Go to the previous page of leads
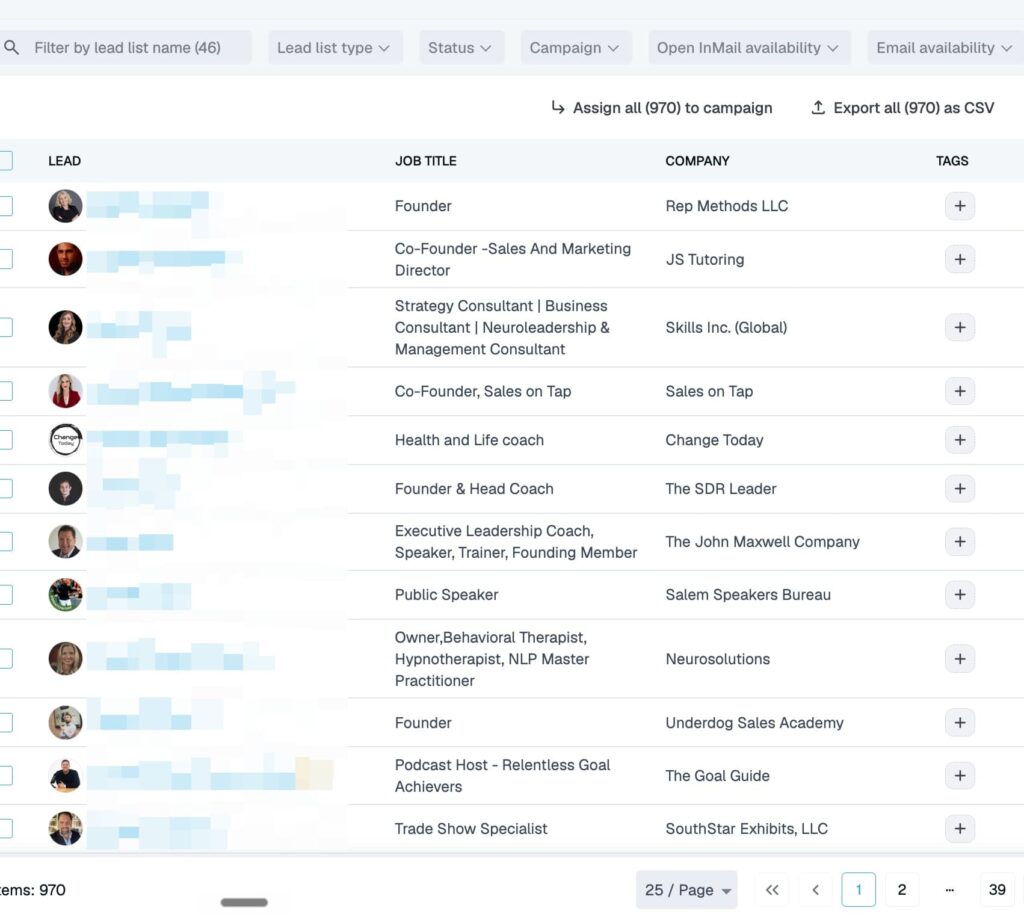The image size is (1024, 917). coord(815,890)
